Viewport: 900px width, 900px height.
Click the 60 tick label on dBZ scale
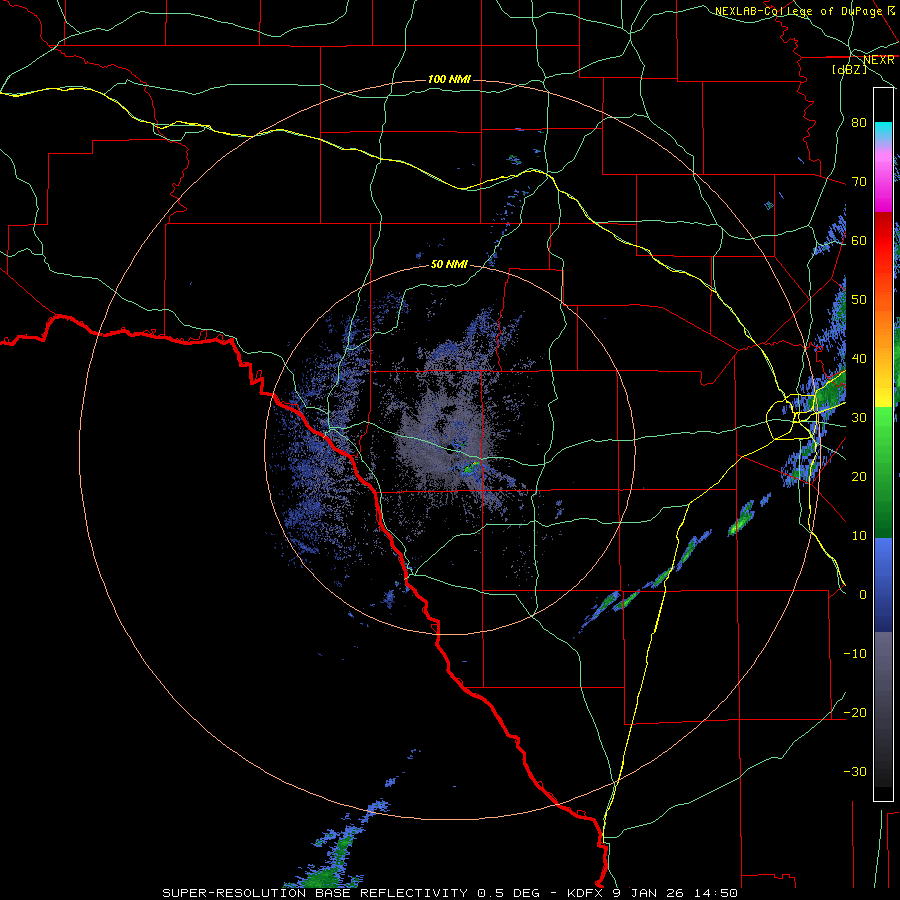(x=859, y=240)
